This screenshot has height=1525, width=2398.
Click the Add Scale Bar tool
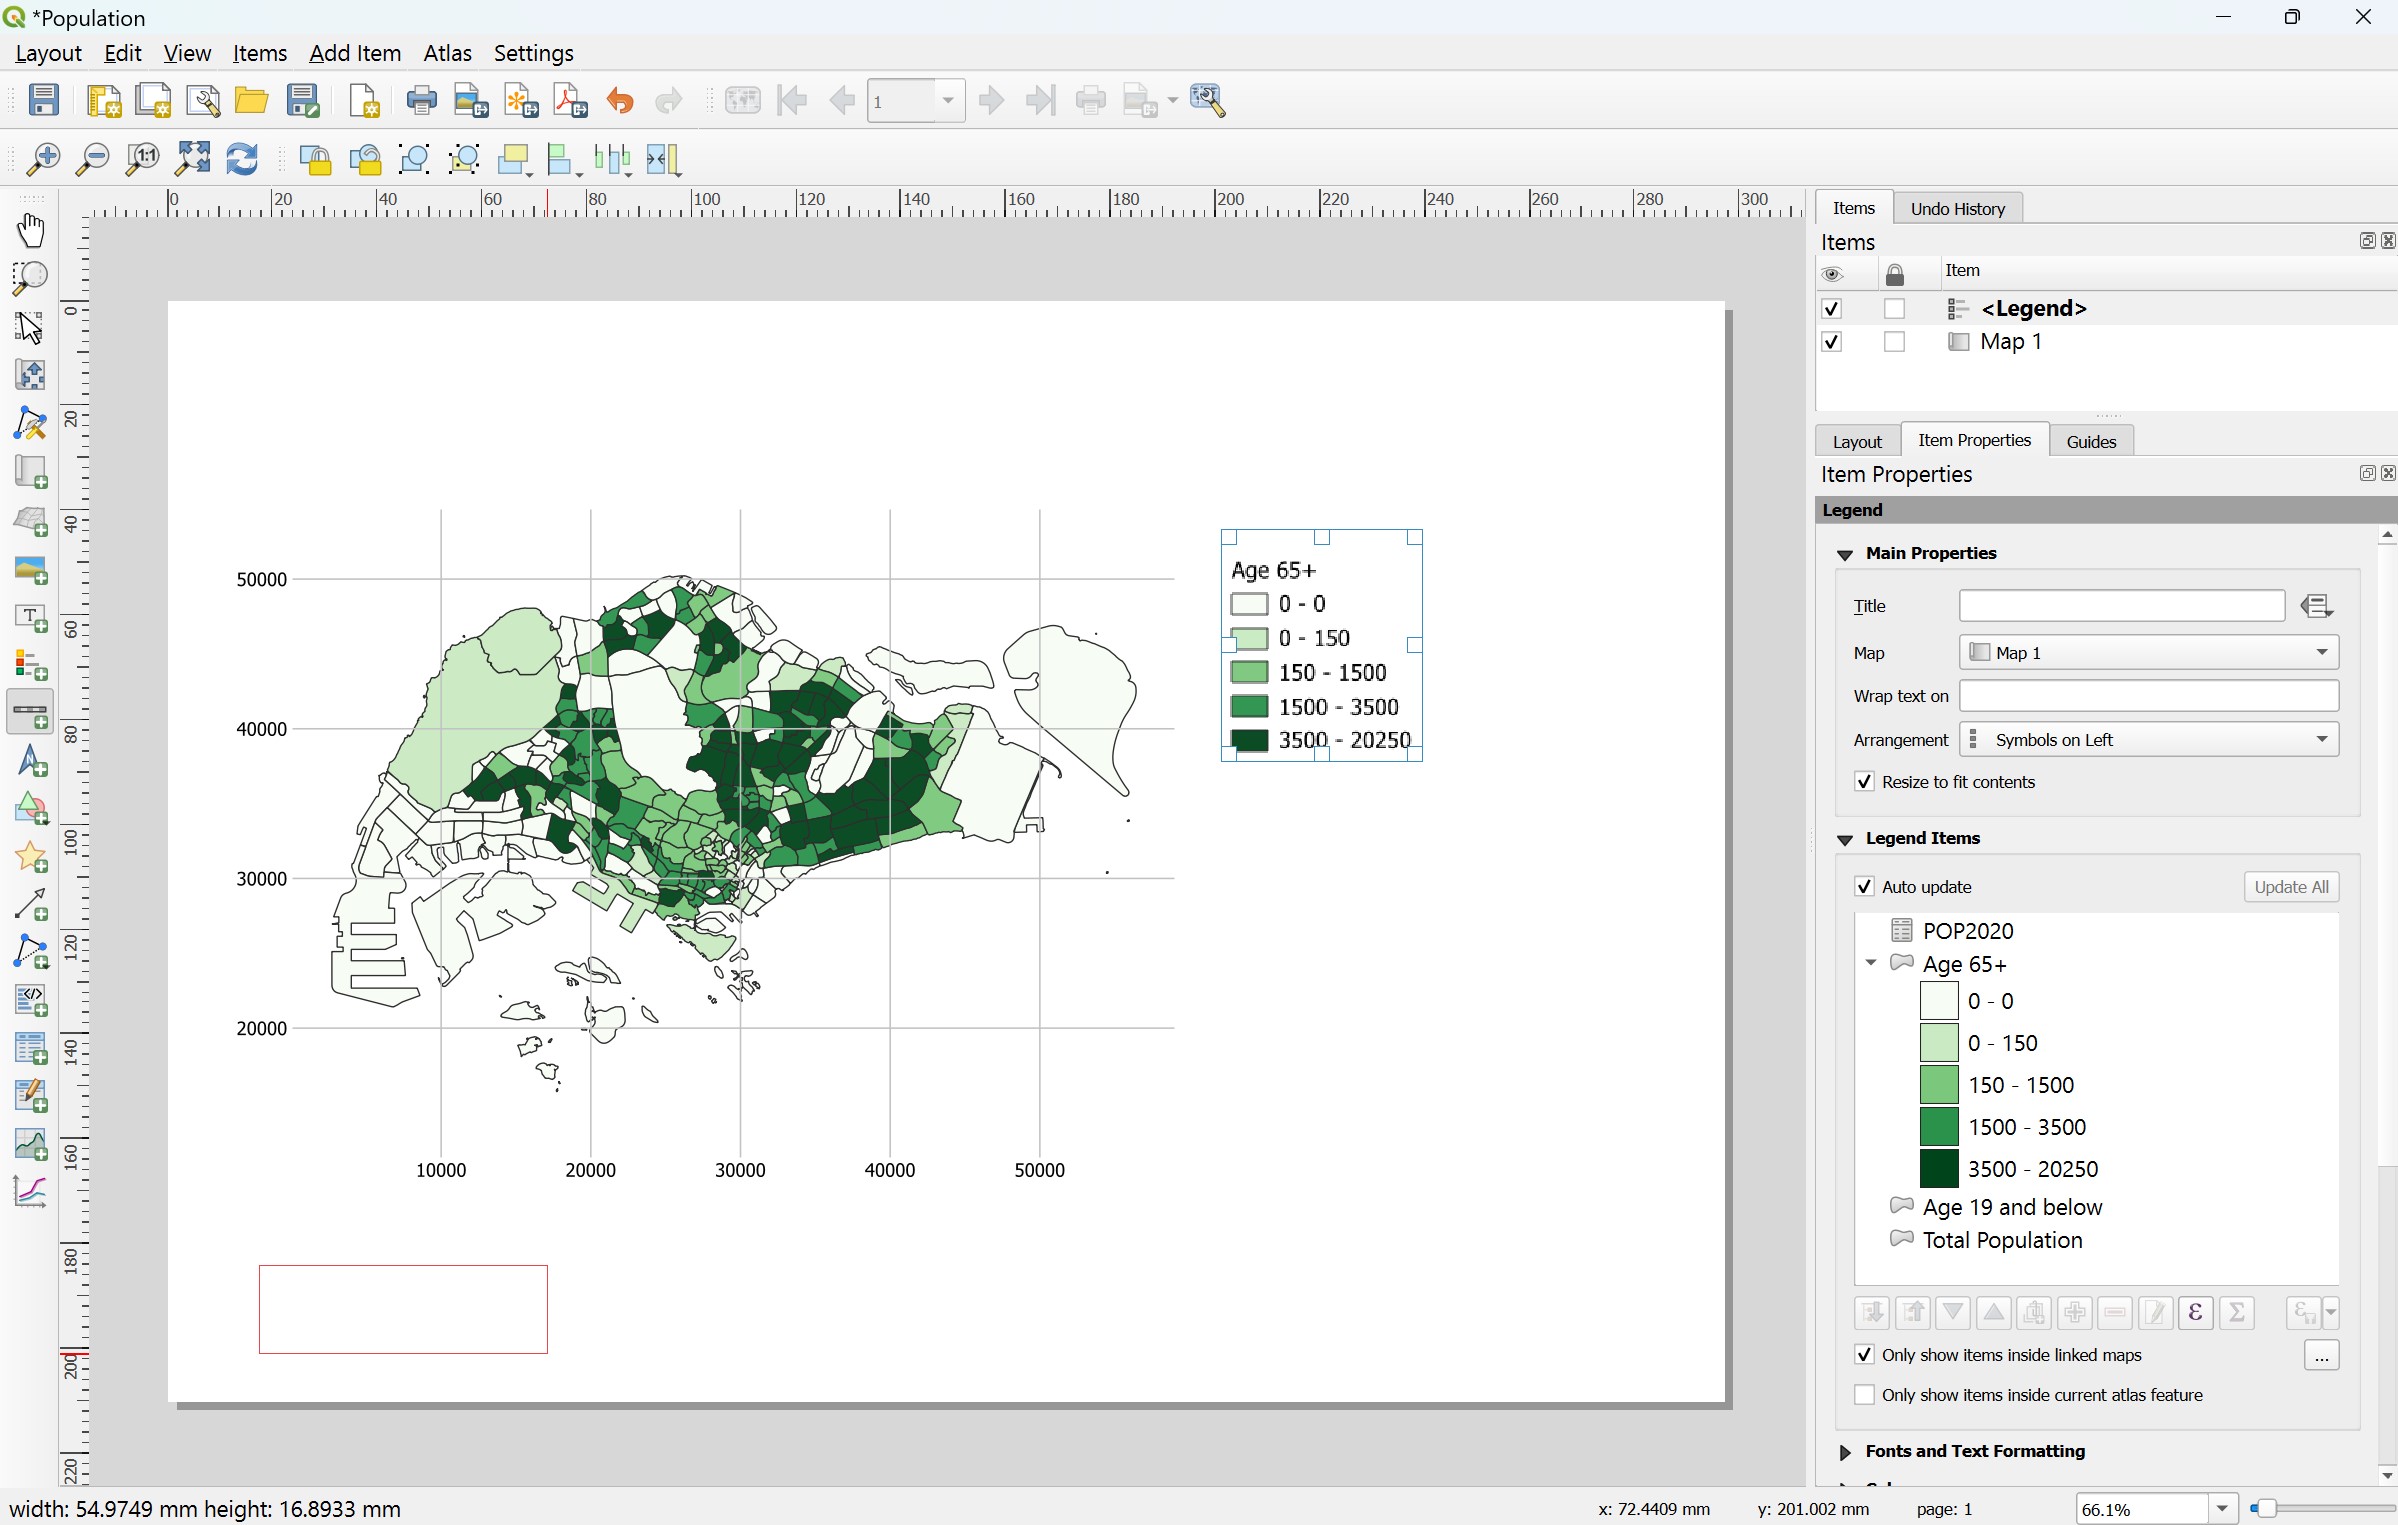point(31,713)
